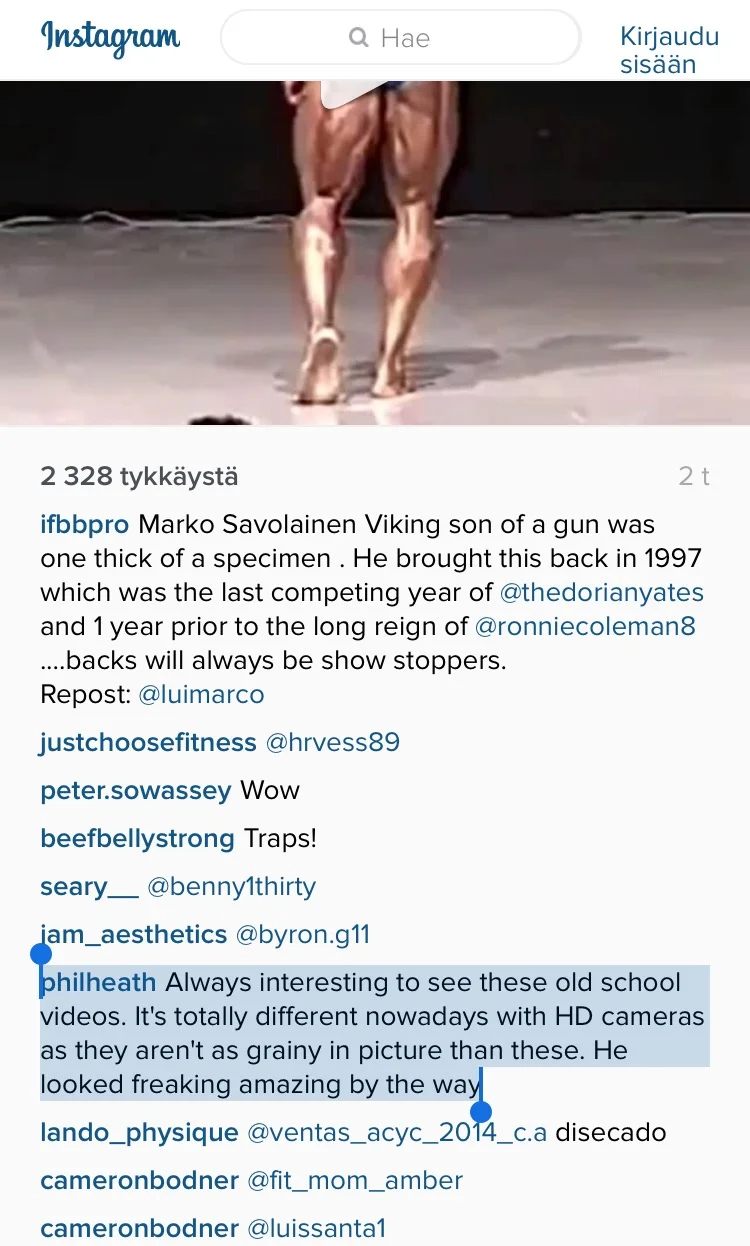Open lando_physique commenter profile
This screenshot has height=1246, width=750.
coord(139,1132)
